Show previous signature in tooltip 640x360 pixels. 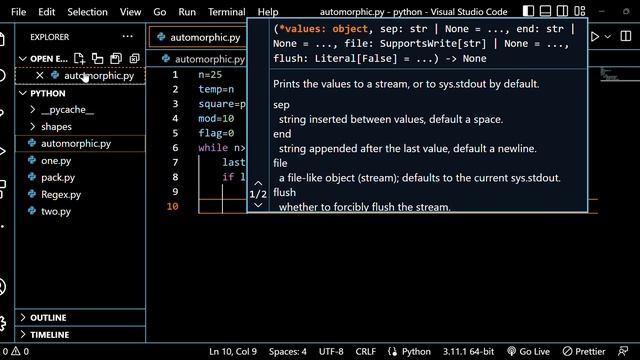tap(258, 183)
